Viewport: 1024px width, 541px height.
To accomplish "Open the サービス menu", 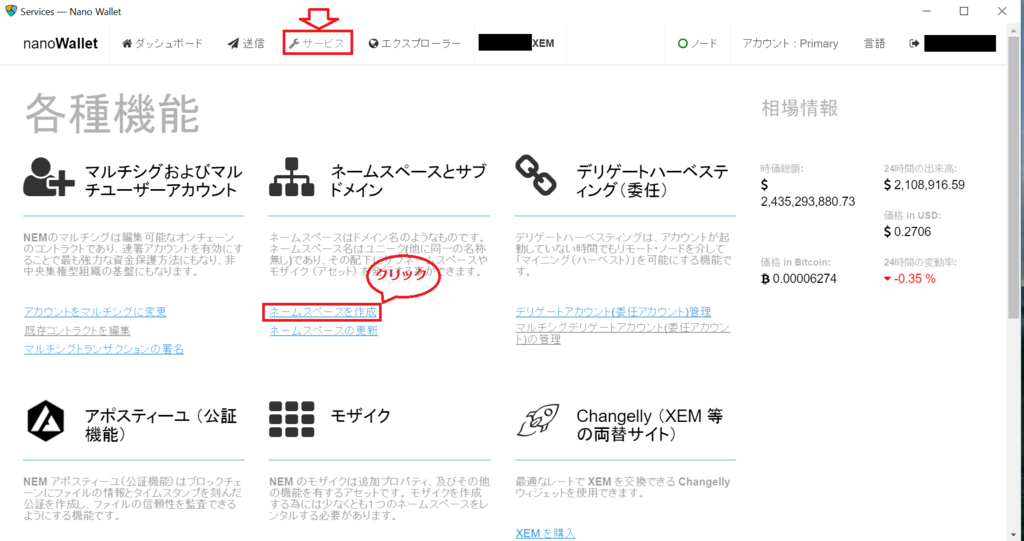I will point(317,44).
